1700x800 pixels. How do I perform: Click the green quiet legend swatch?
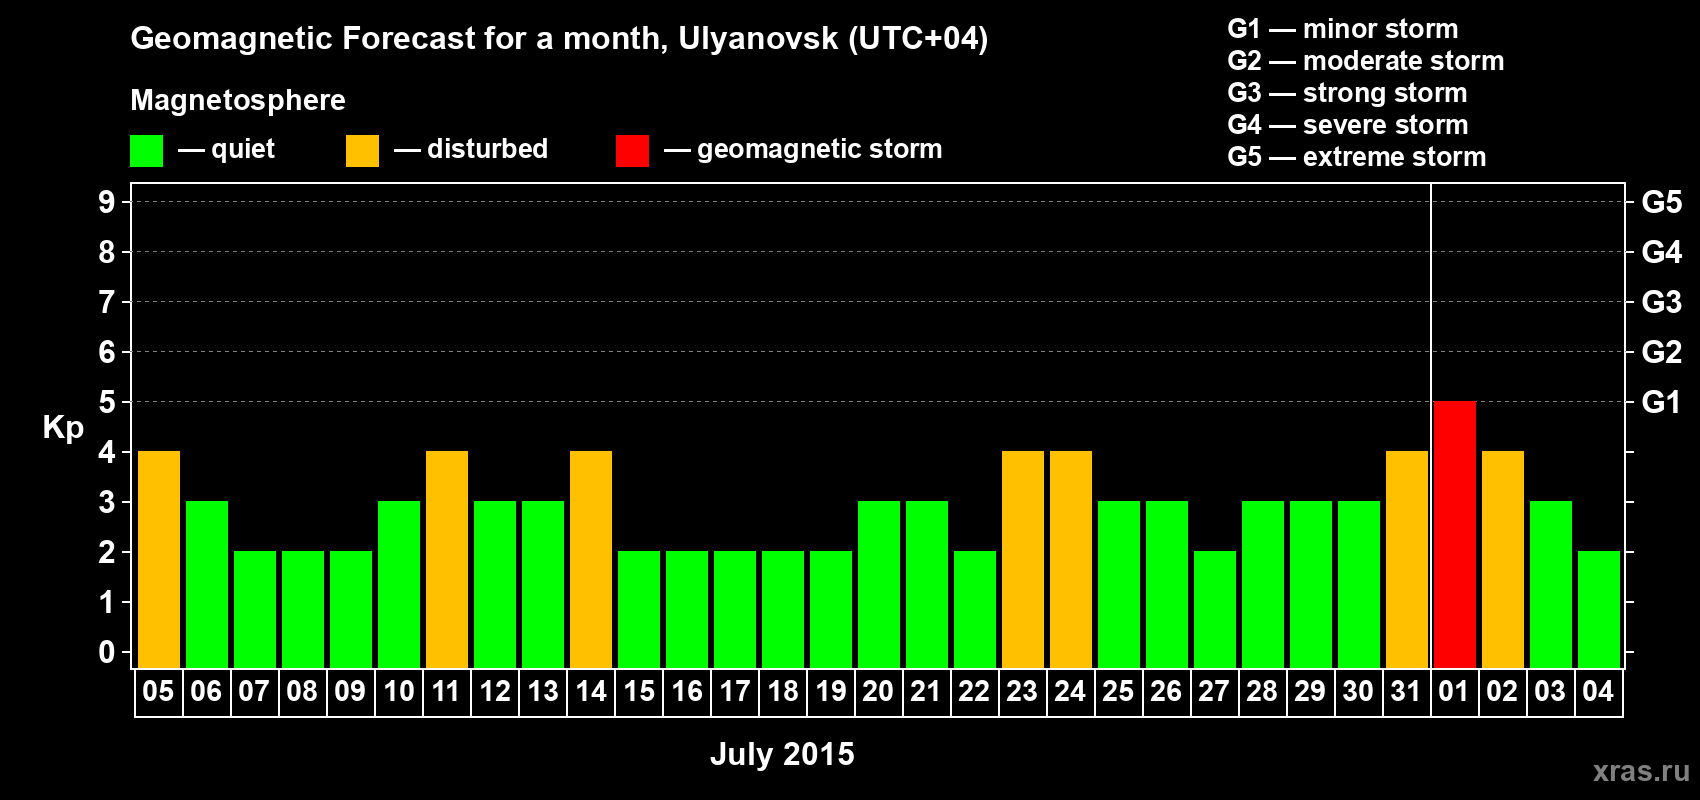pyautogui.click(x=146, y=151)
